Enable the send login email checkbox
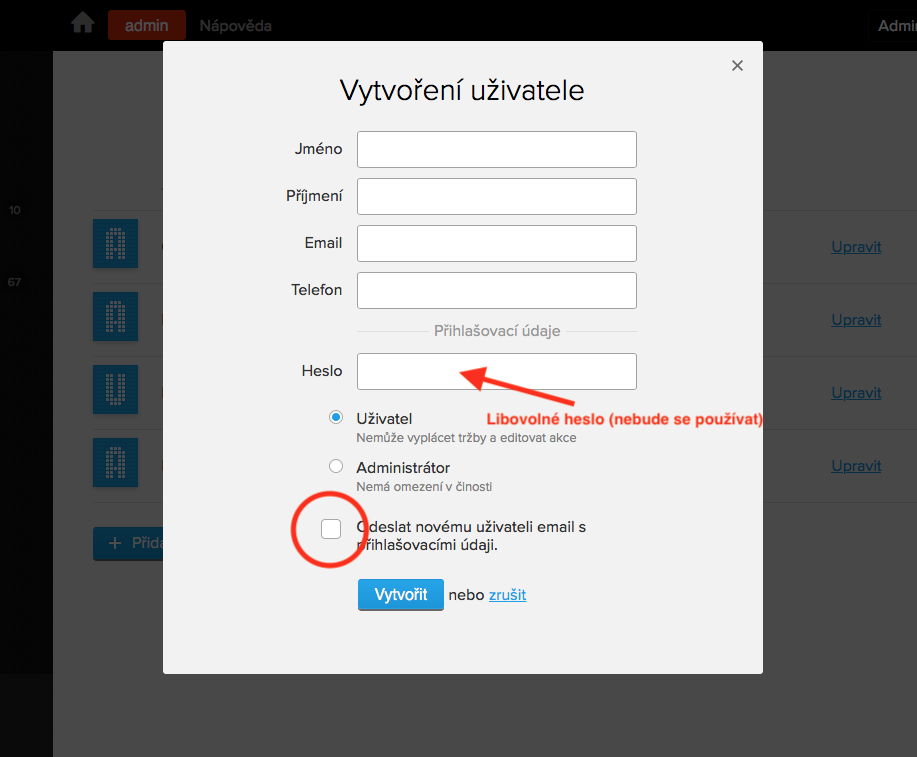917x757 pixels. 331,529
